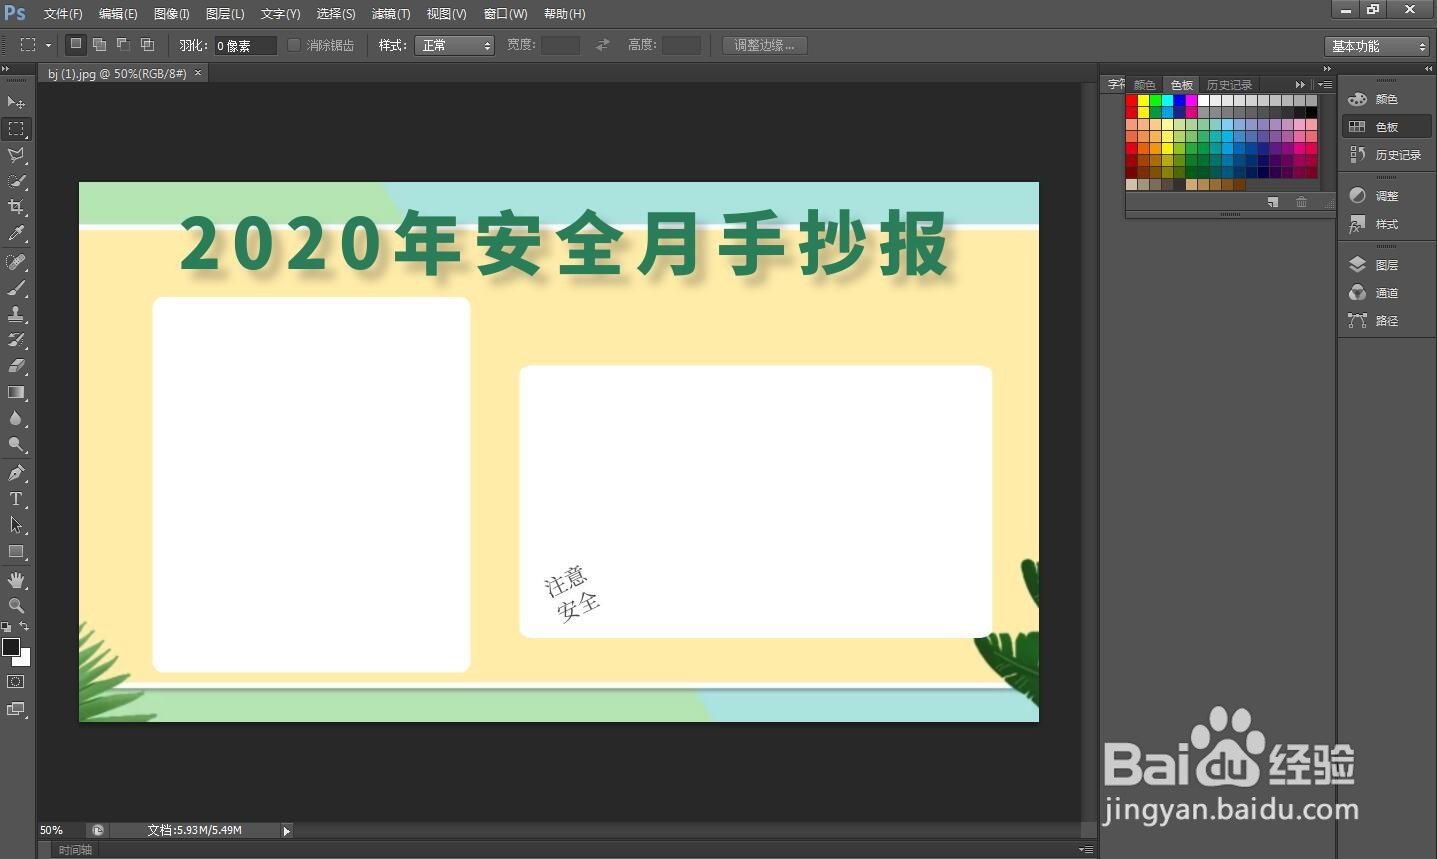Open the 调整 (Adjustments) panel
The image size is (1437, 859).
point(1386,195)
